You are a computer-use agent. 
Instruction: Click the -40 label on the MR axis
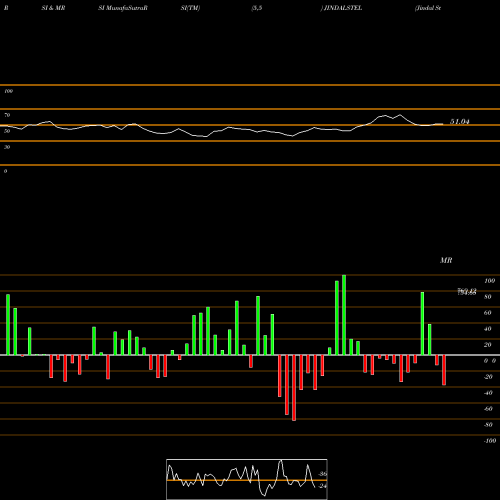(488, 393)
